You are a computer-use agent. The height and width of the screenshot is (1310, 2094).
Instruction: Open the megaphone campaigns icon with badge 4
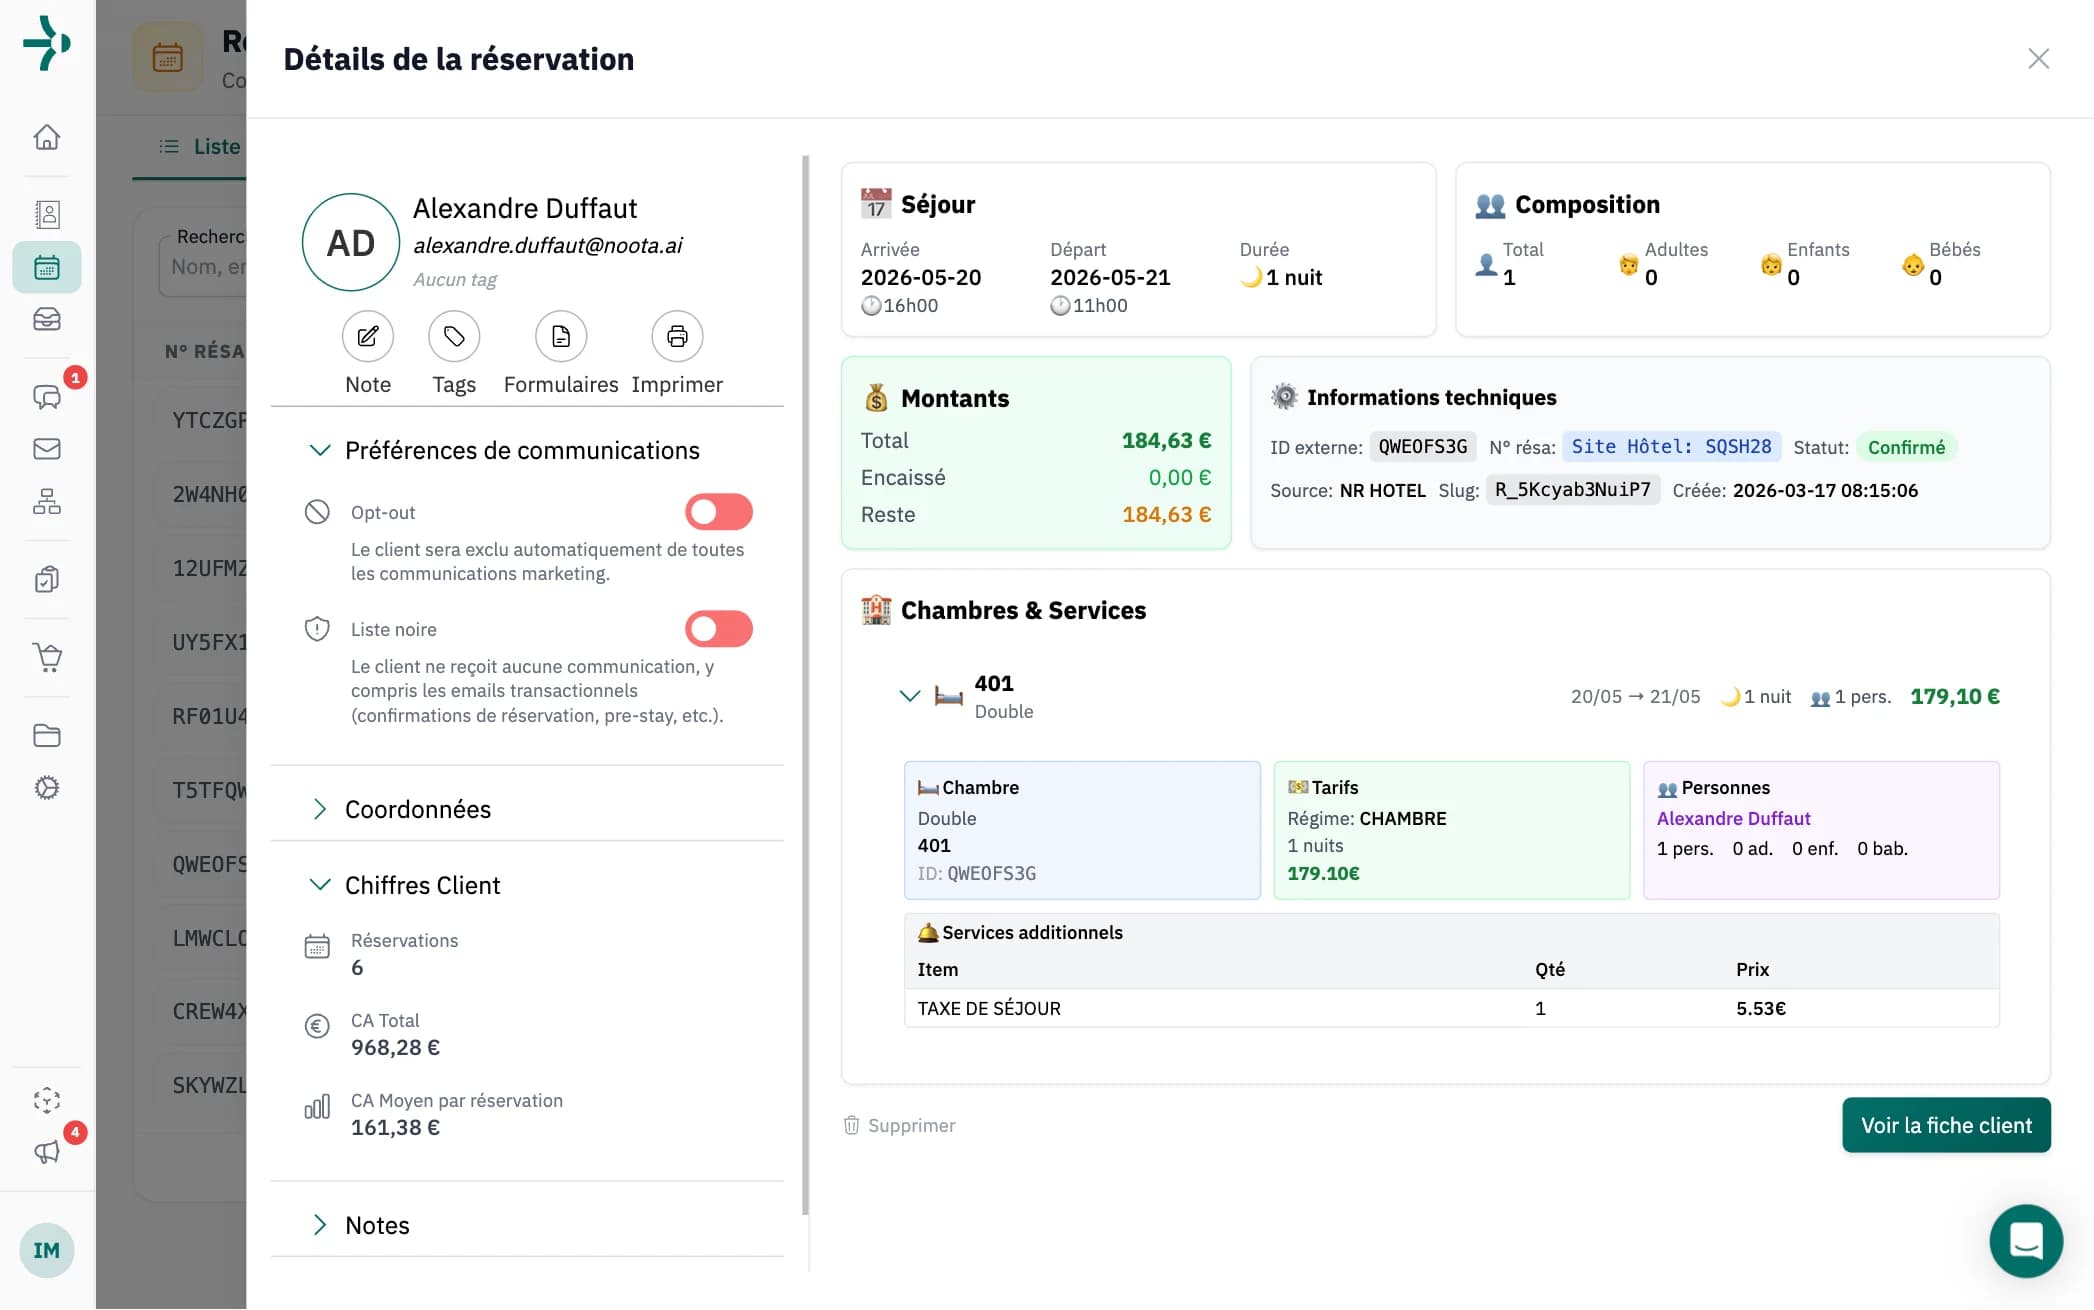pyautogui.click(x=46, y=1152)
